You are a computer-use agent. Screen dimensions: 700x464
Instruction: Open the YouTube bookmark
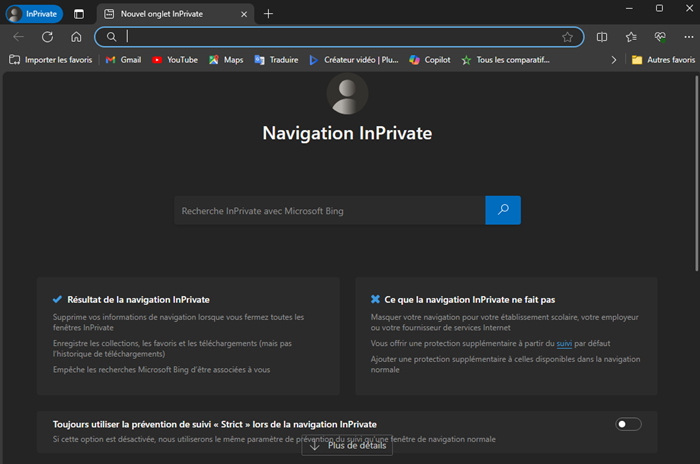coord(175,60)
